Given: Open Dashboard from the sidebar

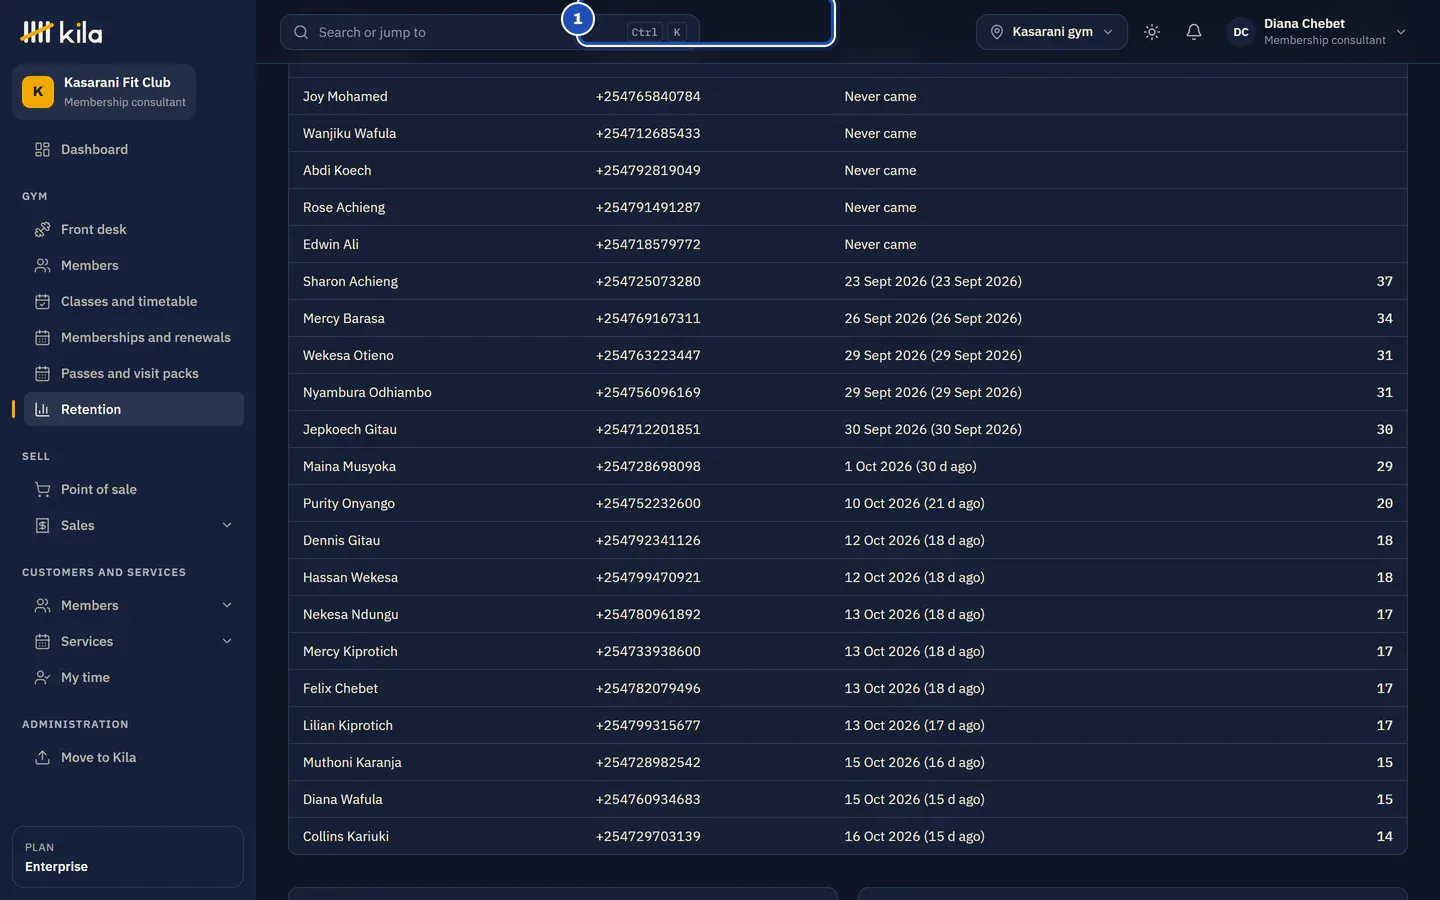Looking at the screenshot, I should point(134,149).
